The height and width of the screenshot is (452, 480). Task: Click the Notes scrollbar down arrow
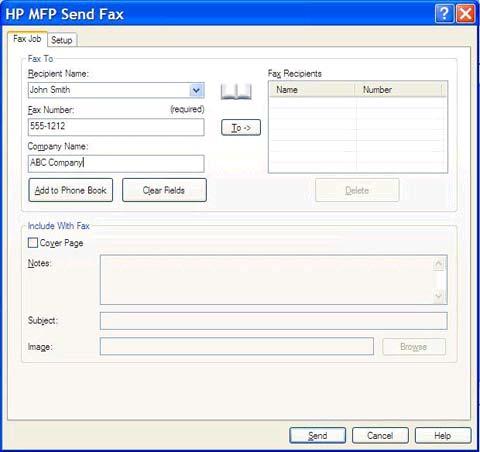coord(439,296)
